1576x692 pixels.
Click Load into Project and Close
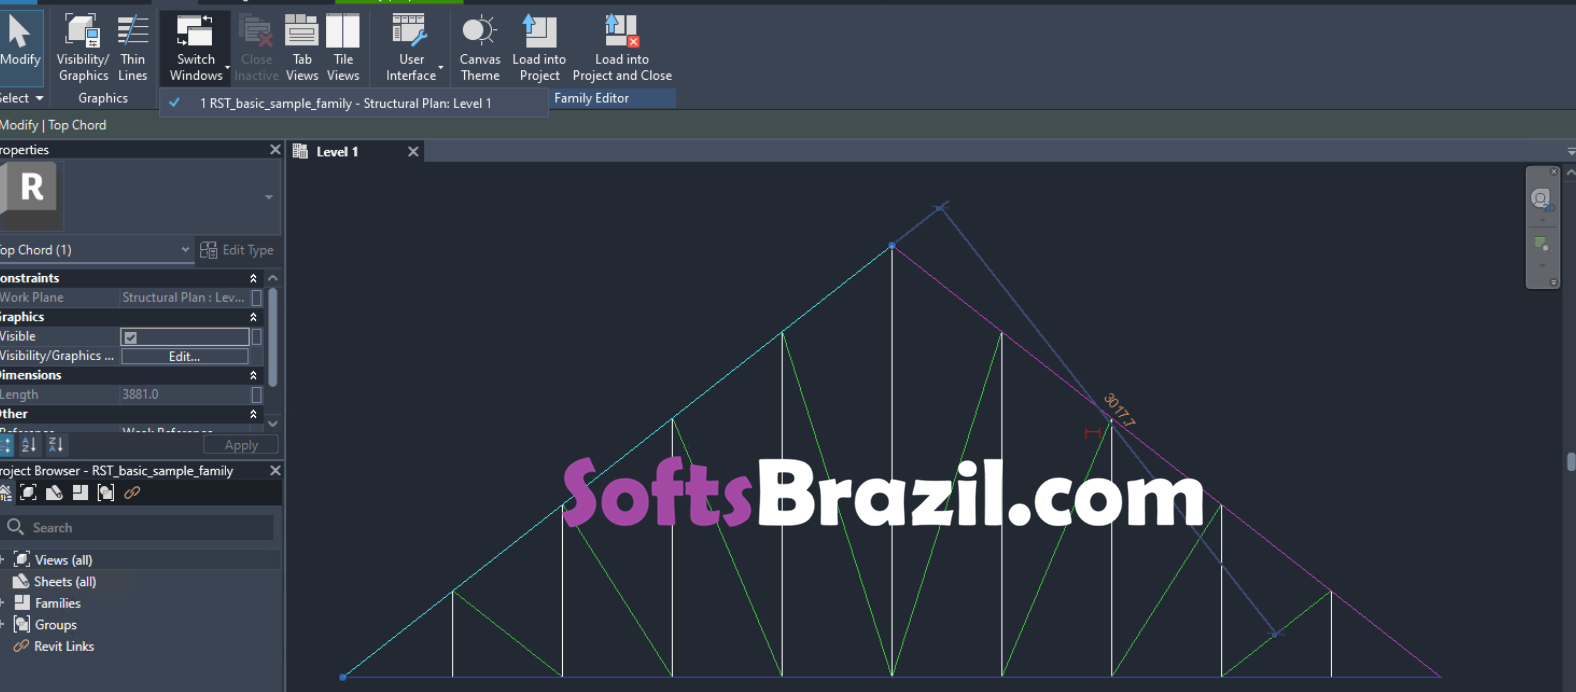click(x=622, y=47)
